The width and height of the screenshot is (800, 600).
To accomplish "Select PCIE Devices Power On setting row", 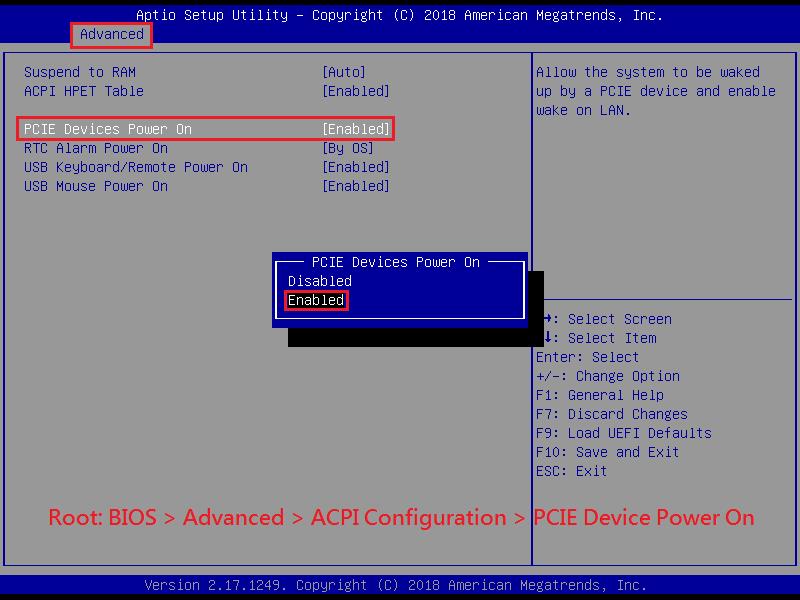I will pos(206,129).
